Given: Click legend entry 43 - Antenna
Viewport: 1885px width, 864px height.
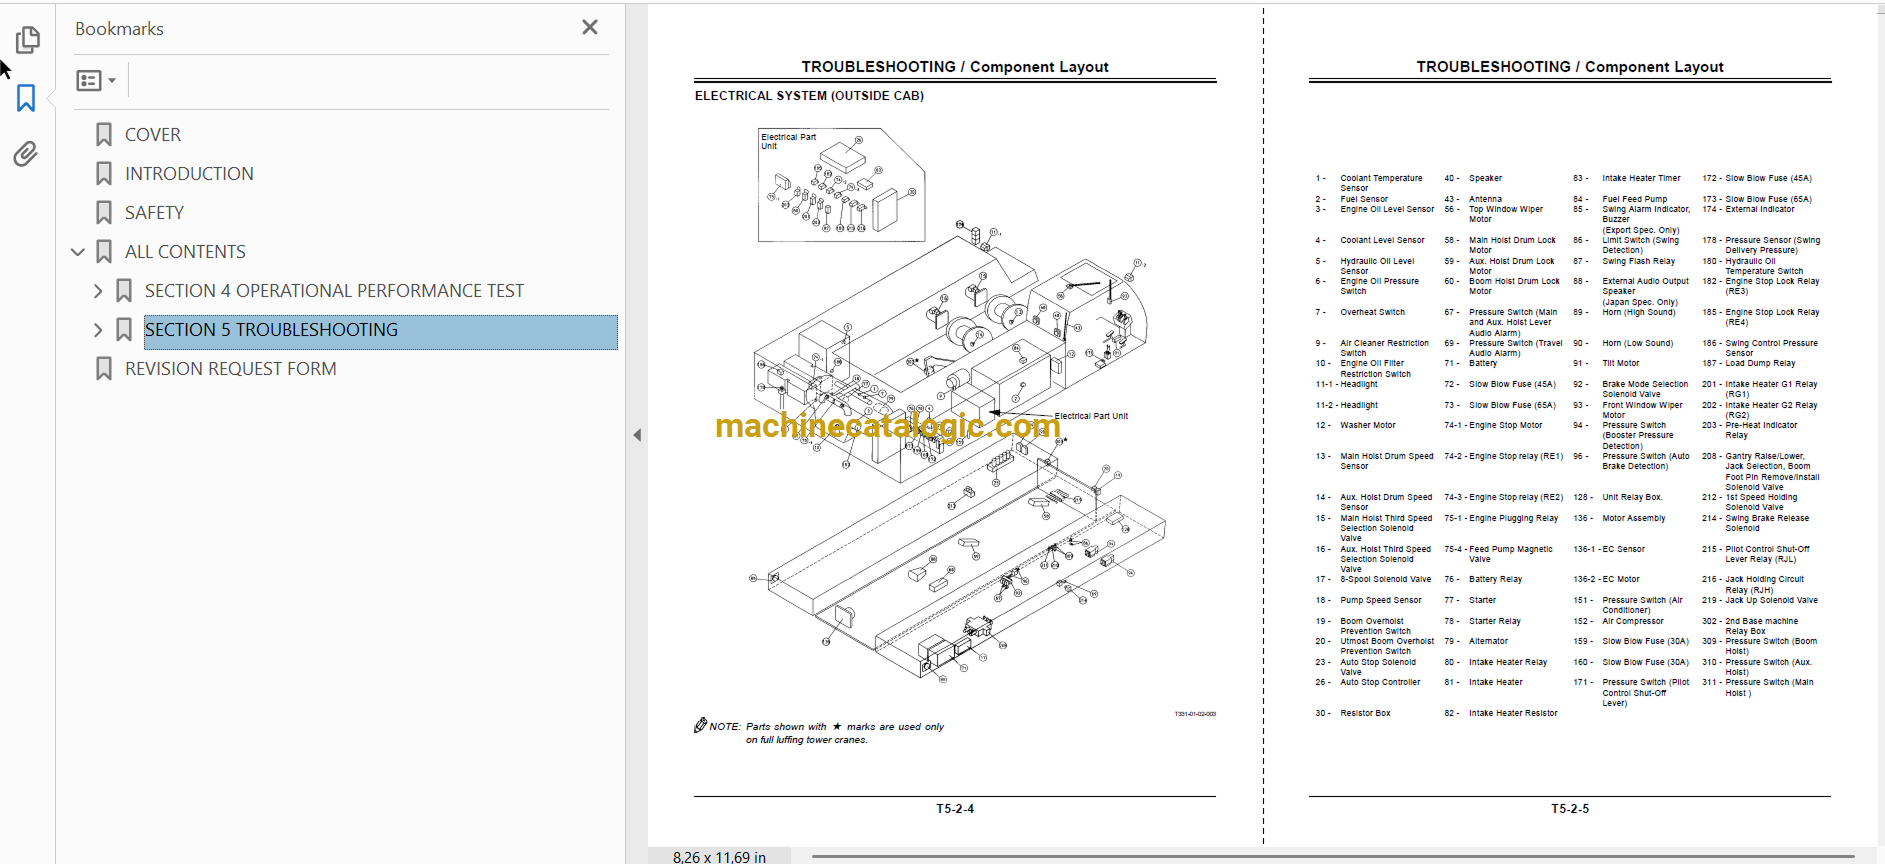Looking at the screenshot, I should pos(1473,199).
